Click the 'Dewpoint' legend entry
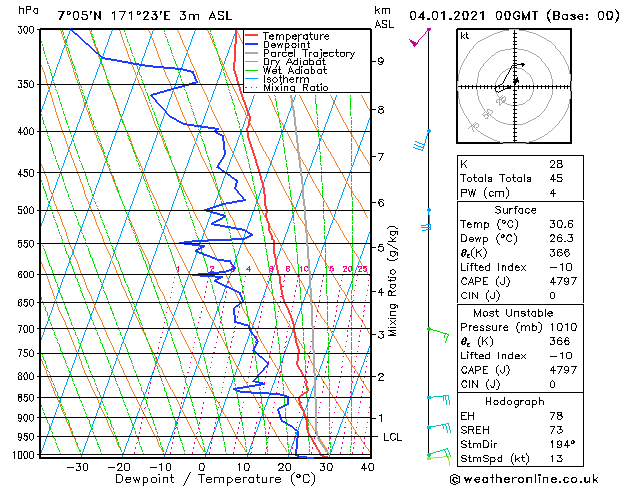The image size is (629, 486). tap(286, 45)
